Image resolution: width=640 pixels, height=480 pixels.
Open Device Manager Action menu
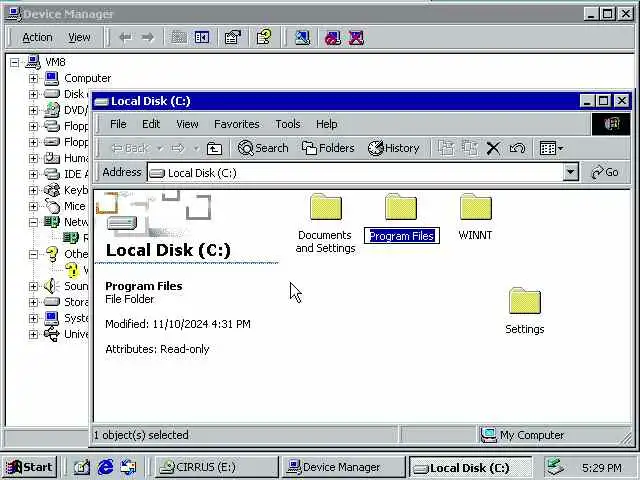(37, 38)
